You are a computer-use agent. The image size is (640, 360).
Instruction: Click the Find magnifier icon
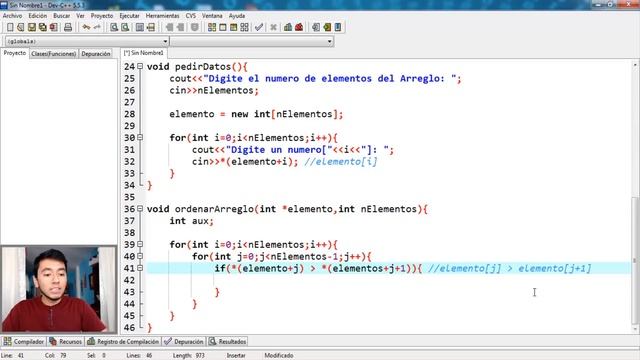coord(114,27)
